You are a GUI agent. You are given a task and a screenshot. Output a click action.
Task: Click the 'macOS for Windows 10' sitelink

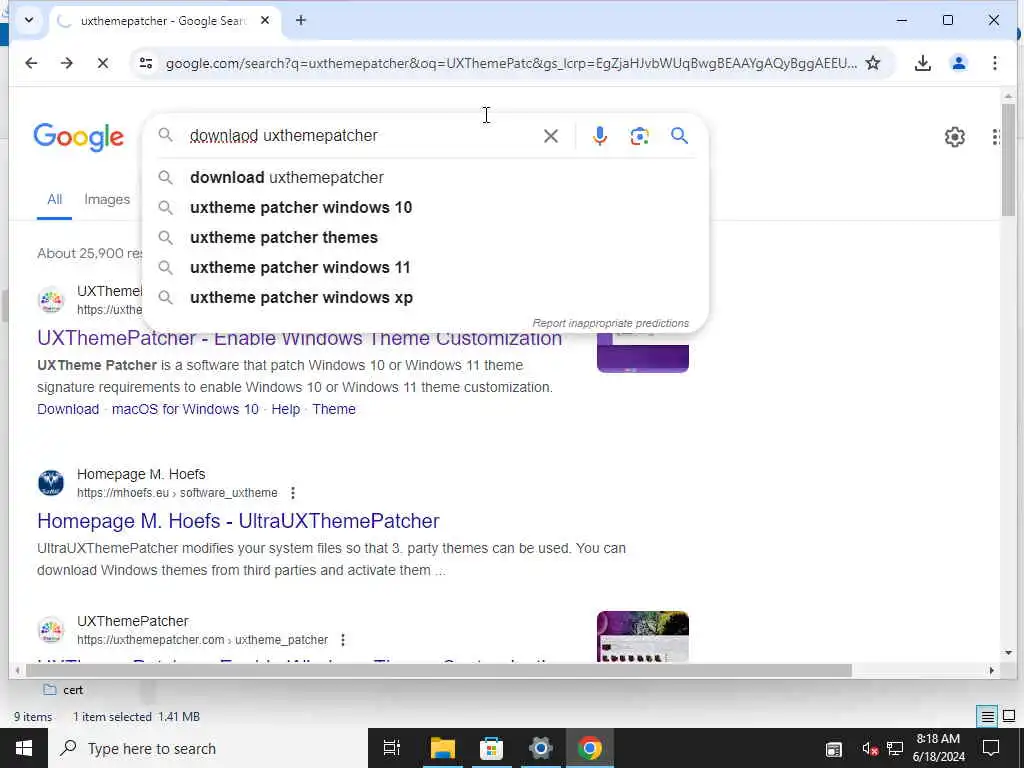coord(185,409)
